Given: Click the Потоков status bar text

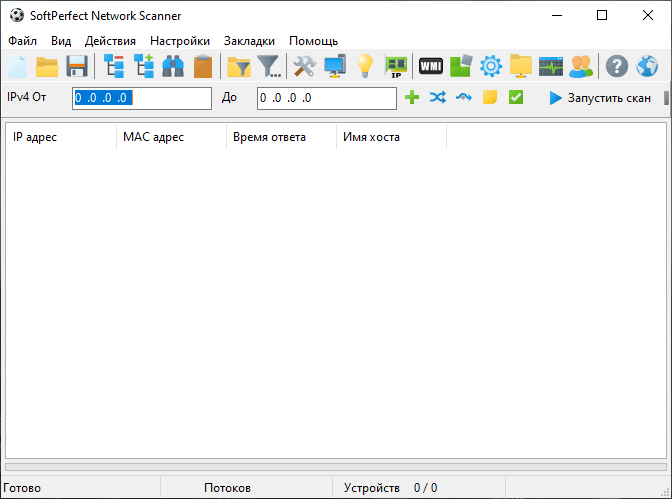Looking at the screenshot, I should (227, 488).
